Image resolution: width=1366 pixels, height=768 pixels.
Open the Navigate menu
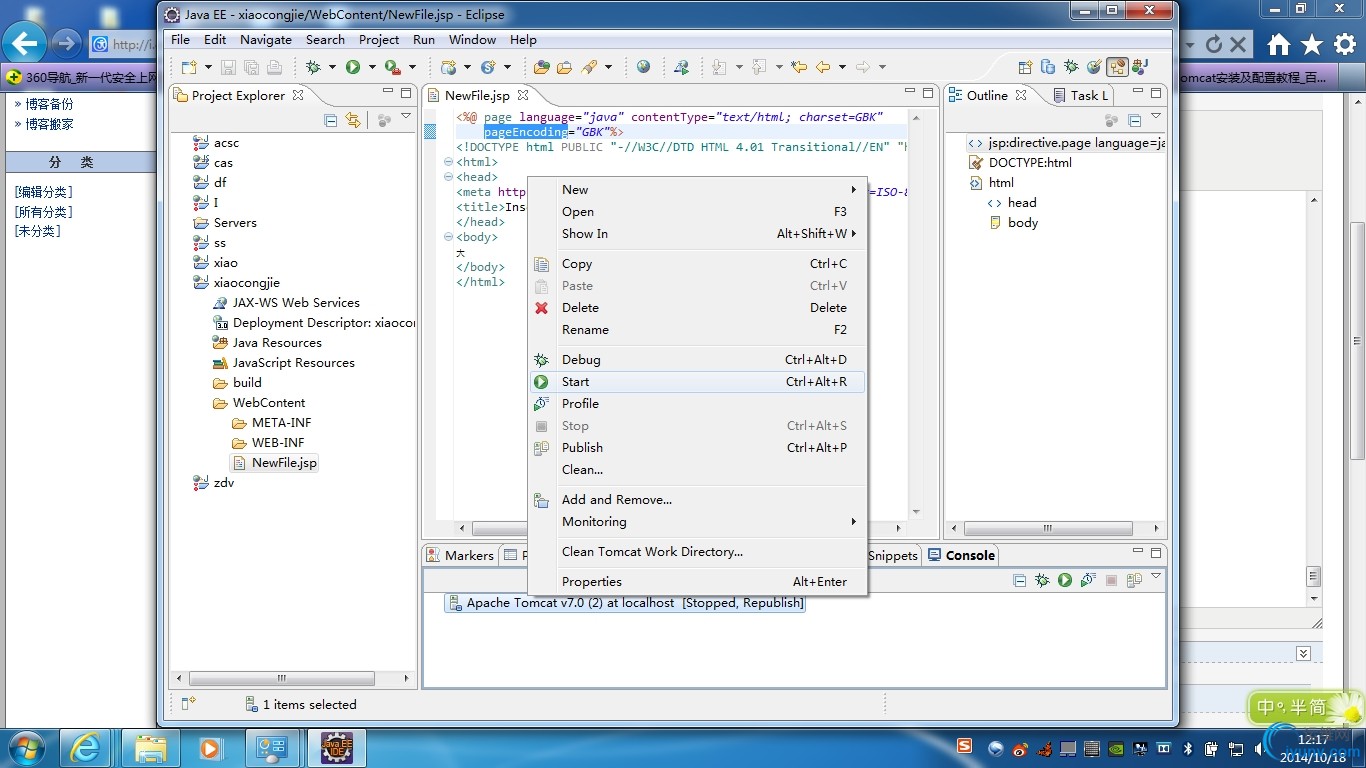266,40
